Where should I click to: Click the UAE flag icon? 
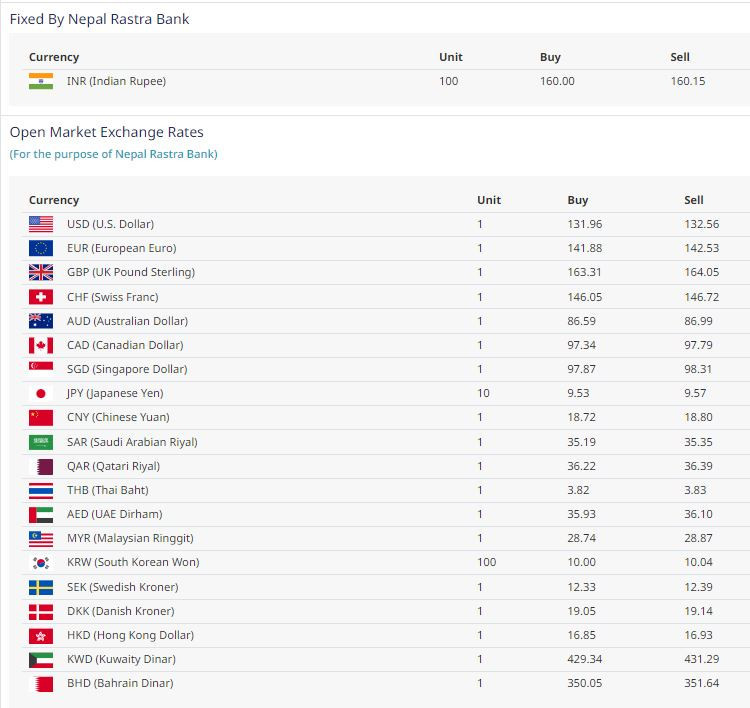click(x=41, y=514)
